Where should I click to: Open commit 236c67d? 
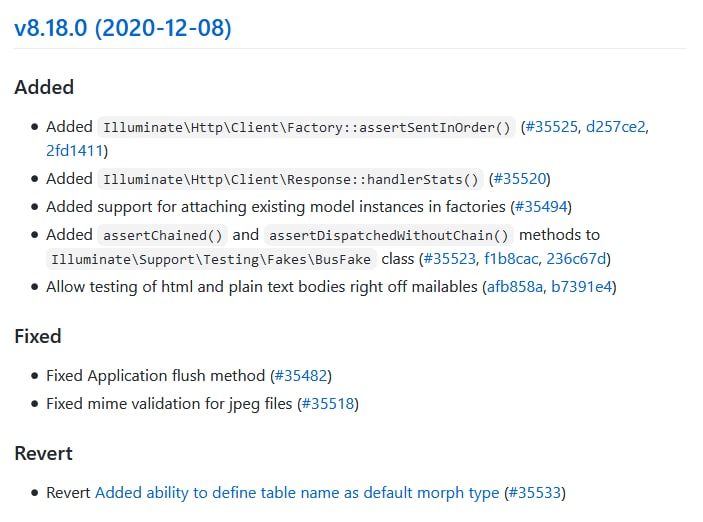click(576, 258)
